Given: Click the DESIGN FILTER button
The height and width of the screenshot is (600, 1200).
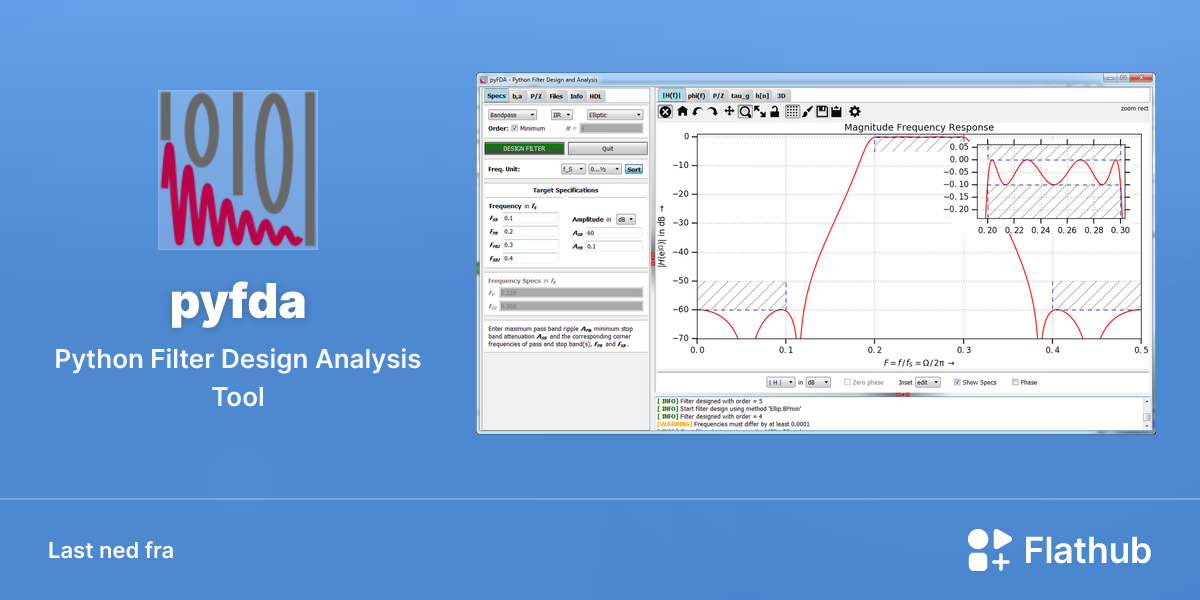Looking at the screenshot, I should (524, 148).
